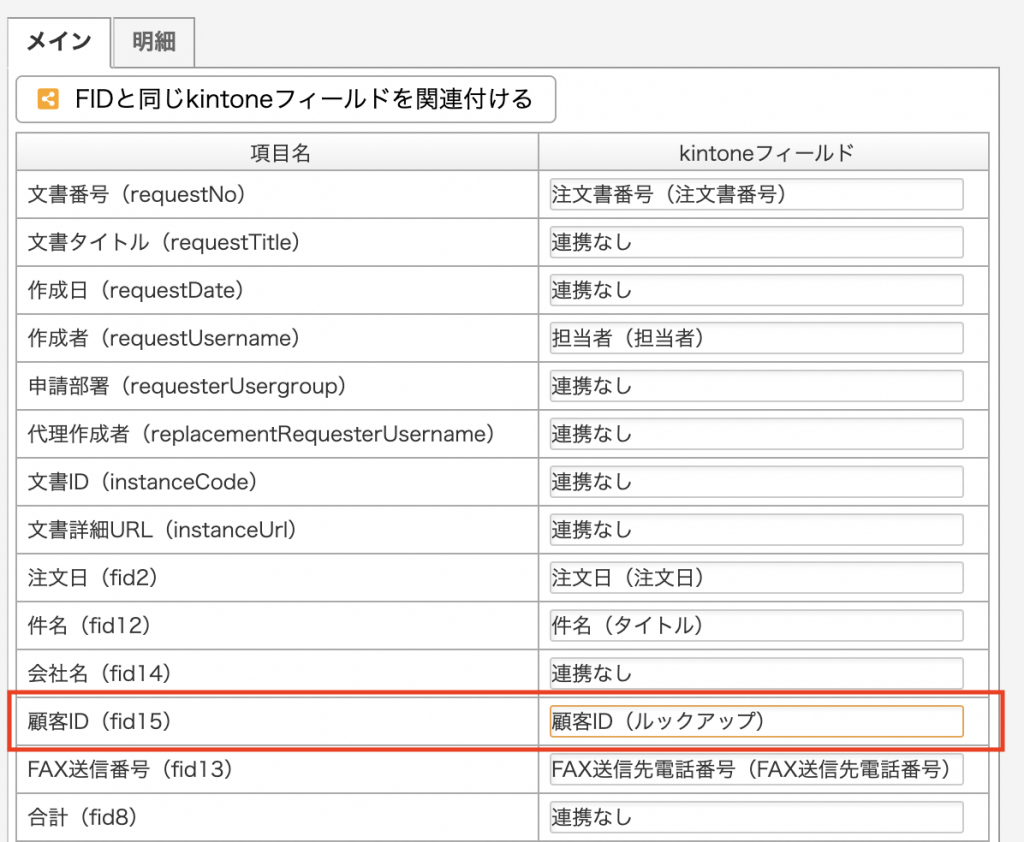Screen dimensions: 1024x842
Task: Open kintone field dropdown for 文書タイトル (requestTitle)
Action: click(x=756, y=242)
